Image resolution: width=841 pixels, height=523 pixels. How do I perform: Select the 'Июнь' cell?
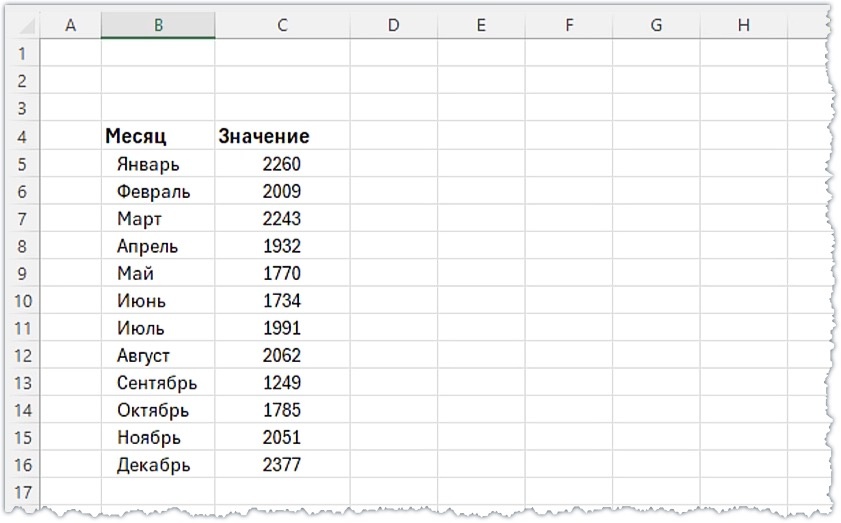pyautogui.click(x=158, y=300)
